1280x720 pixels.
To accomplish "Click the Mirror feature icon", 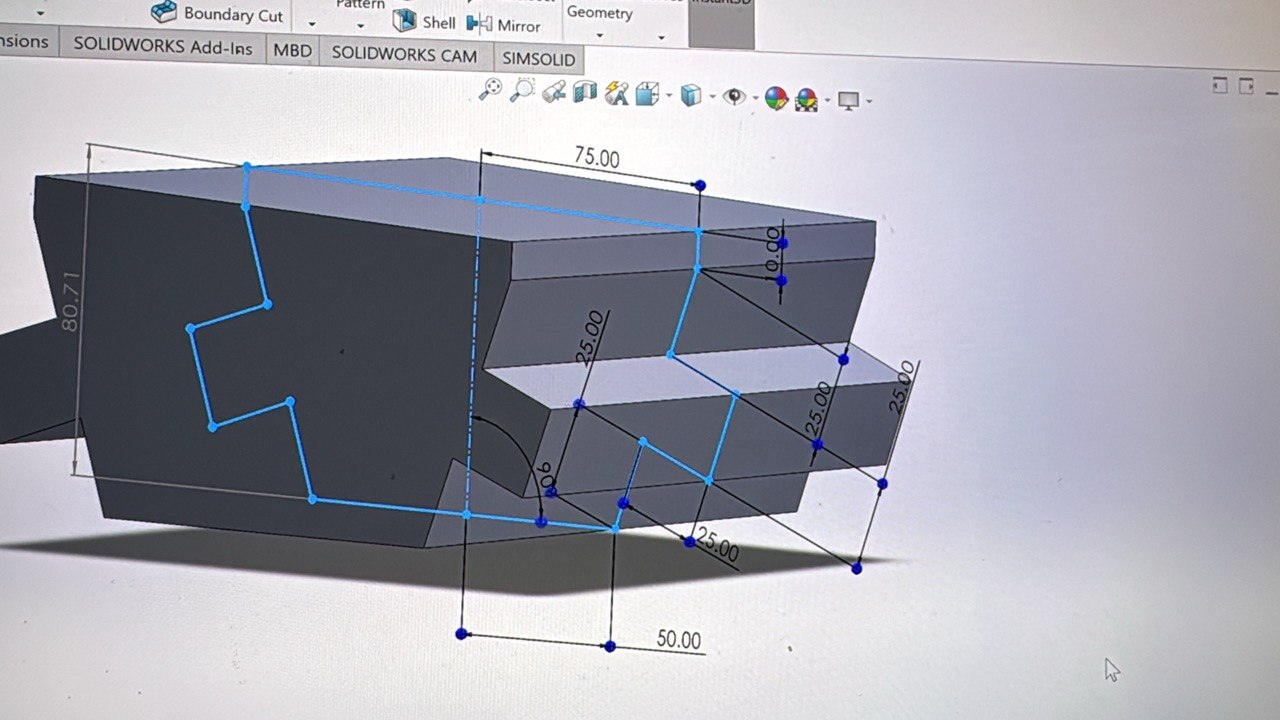I will (x=480, y=23).
